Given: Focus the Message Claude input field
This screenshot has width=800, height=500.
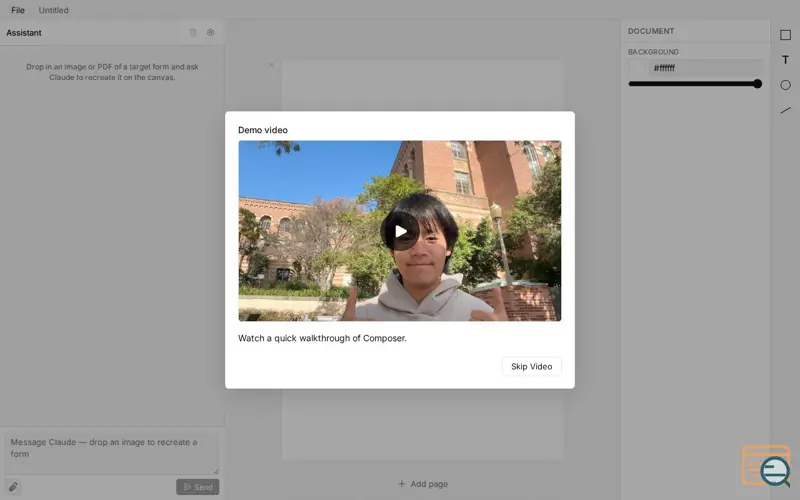Looking at the screenshot, I should 112,454.
